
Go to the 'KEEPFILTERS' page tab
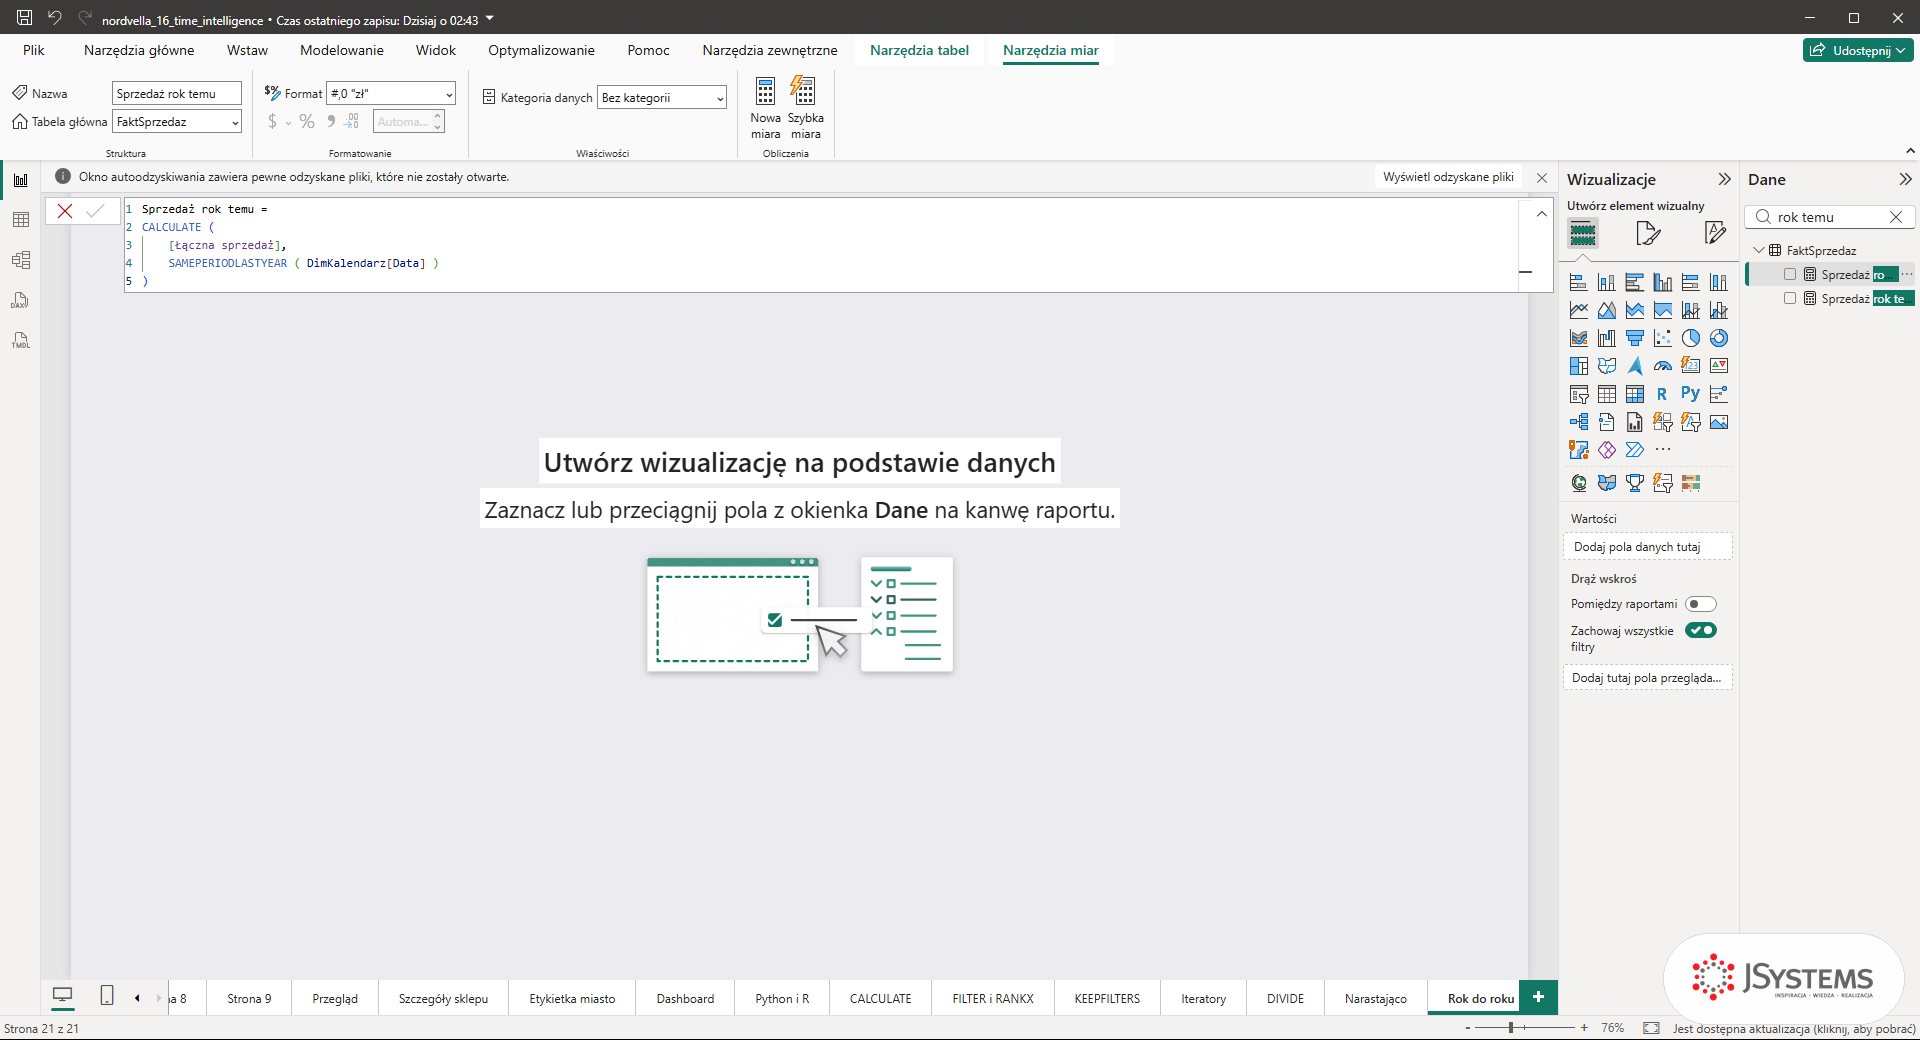point(1107,998)
